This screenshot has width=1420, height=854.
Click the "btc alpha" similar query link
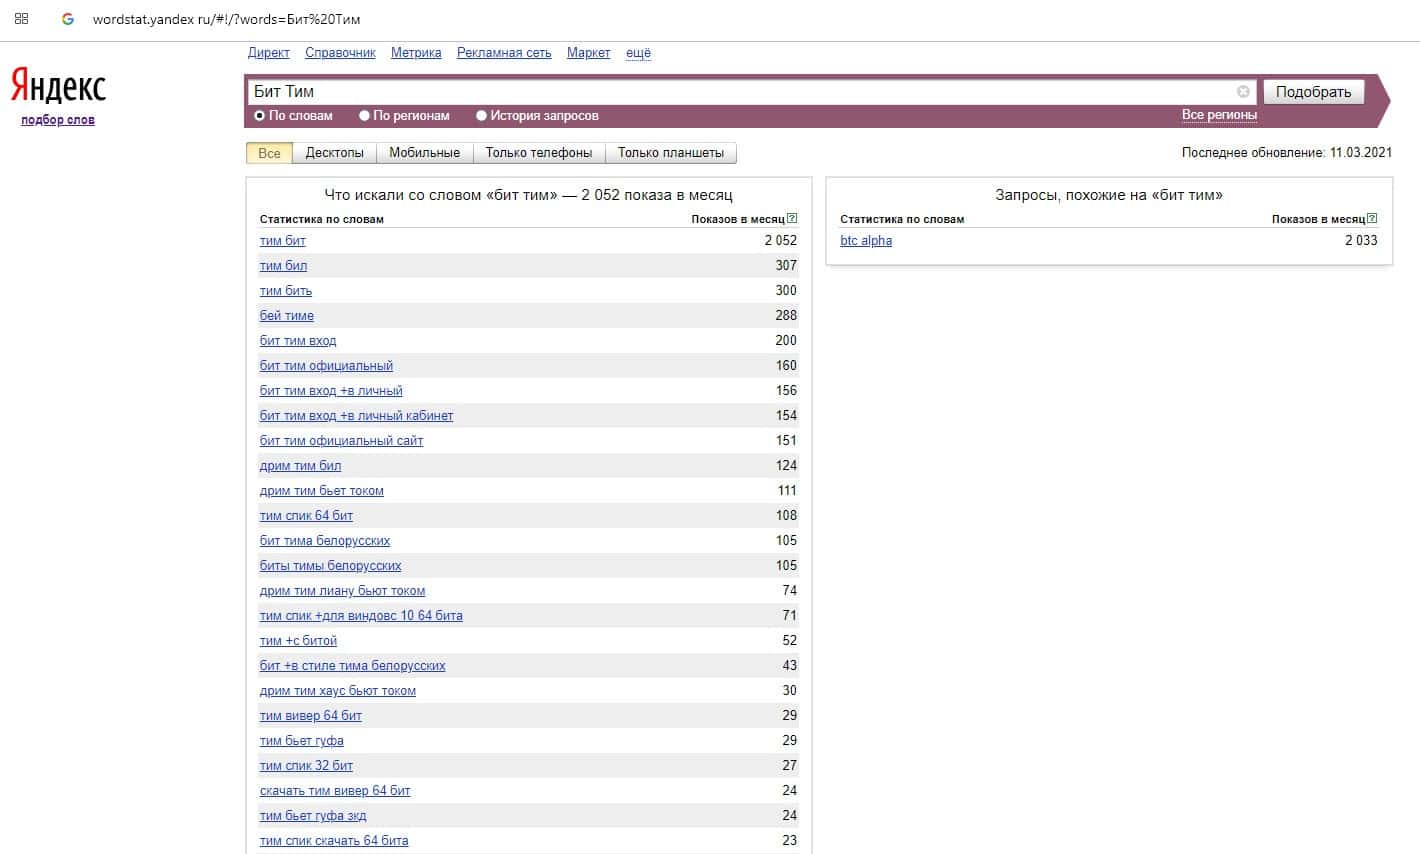pos(866,241)
